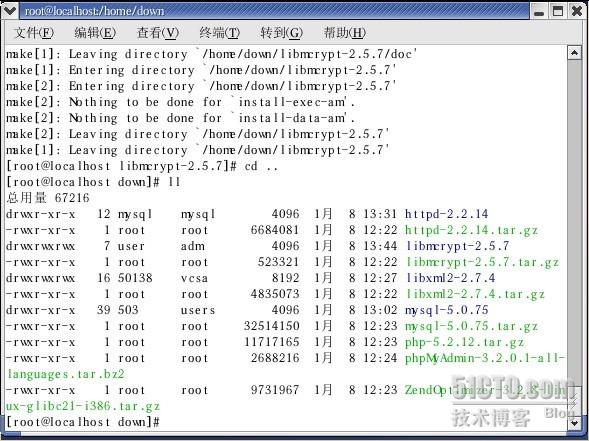Click the users group name
This screenshot has width=589, height=441.
(x=198, y=310)
